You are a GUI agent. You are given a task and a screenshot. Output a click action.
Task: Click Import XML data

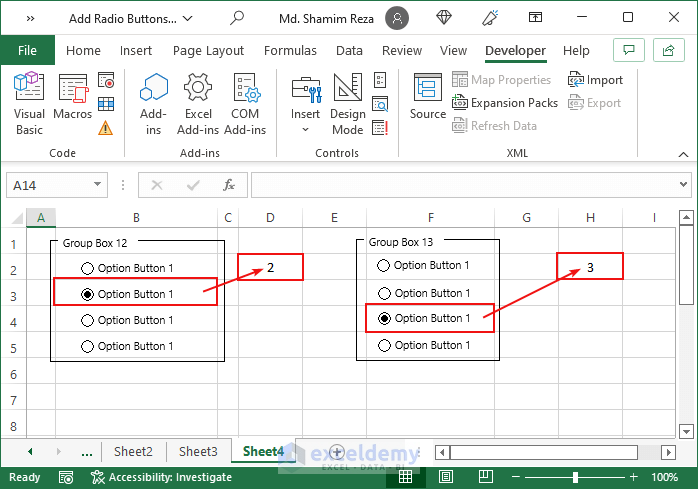click(595, 80)
